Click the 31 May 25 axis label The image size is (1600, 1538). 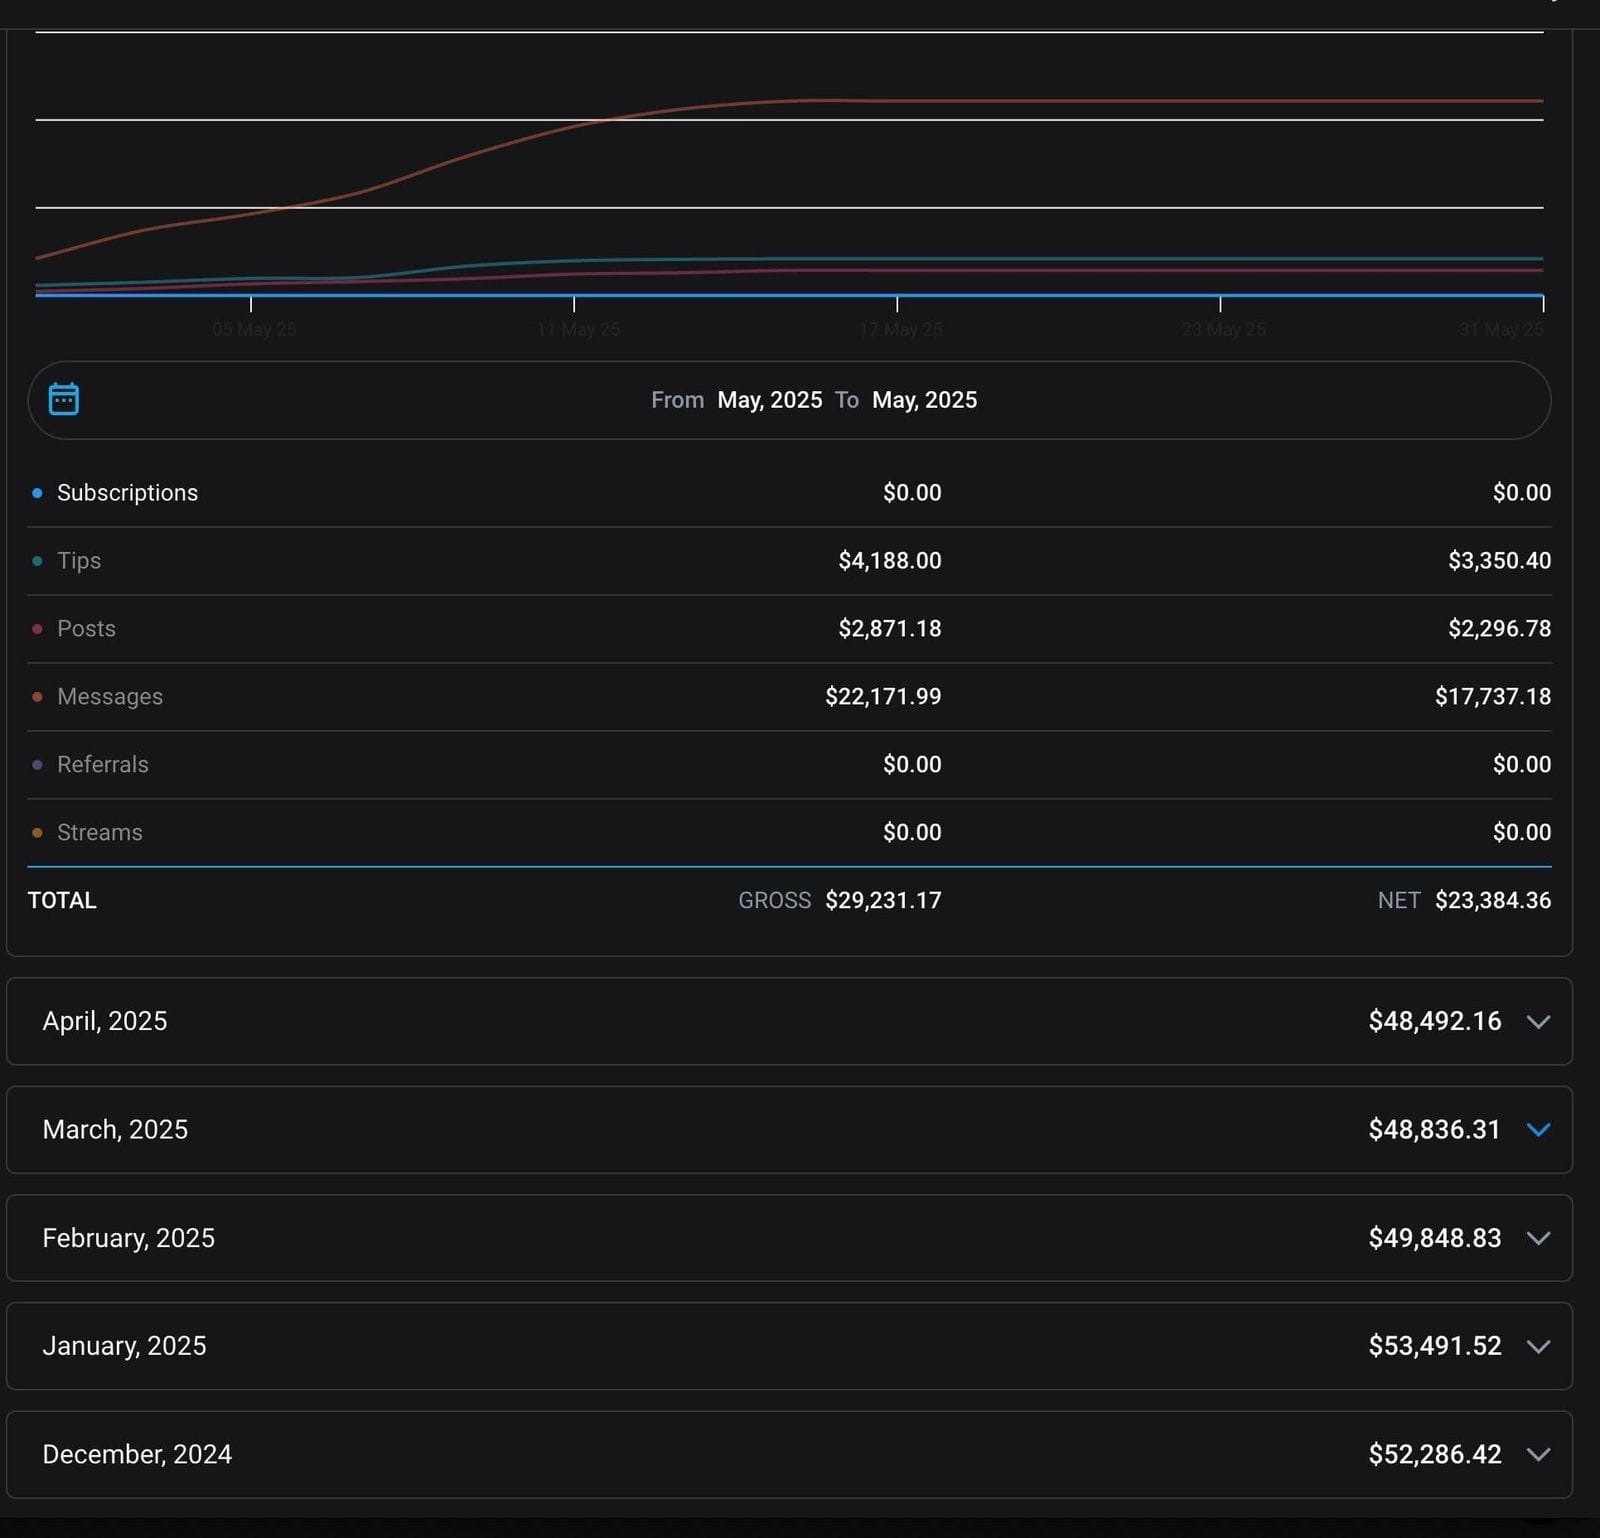coord(1501,329)
